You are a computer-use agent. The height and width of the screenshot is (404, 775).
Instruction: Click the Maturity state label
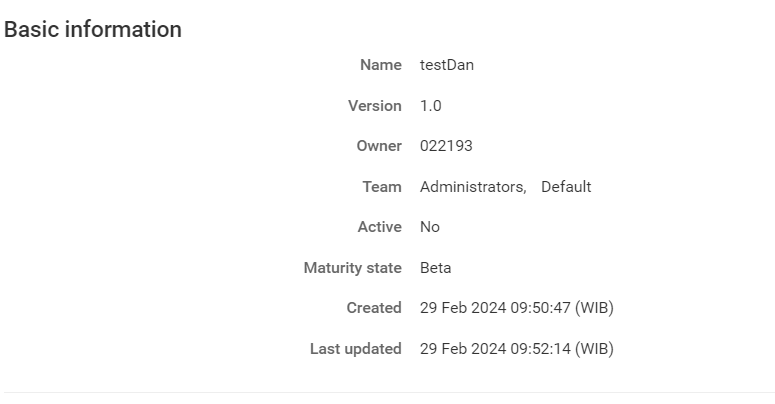coord(352,268)
